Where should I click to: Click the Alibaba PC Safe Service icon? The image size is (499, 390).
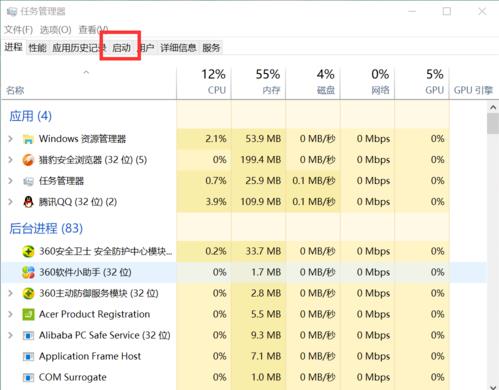(28, 335)
